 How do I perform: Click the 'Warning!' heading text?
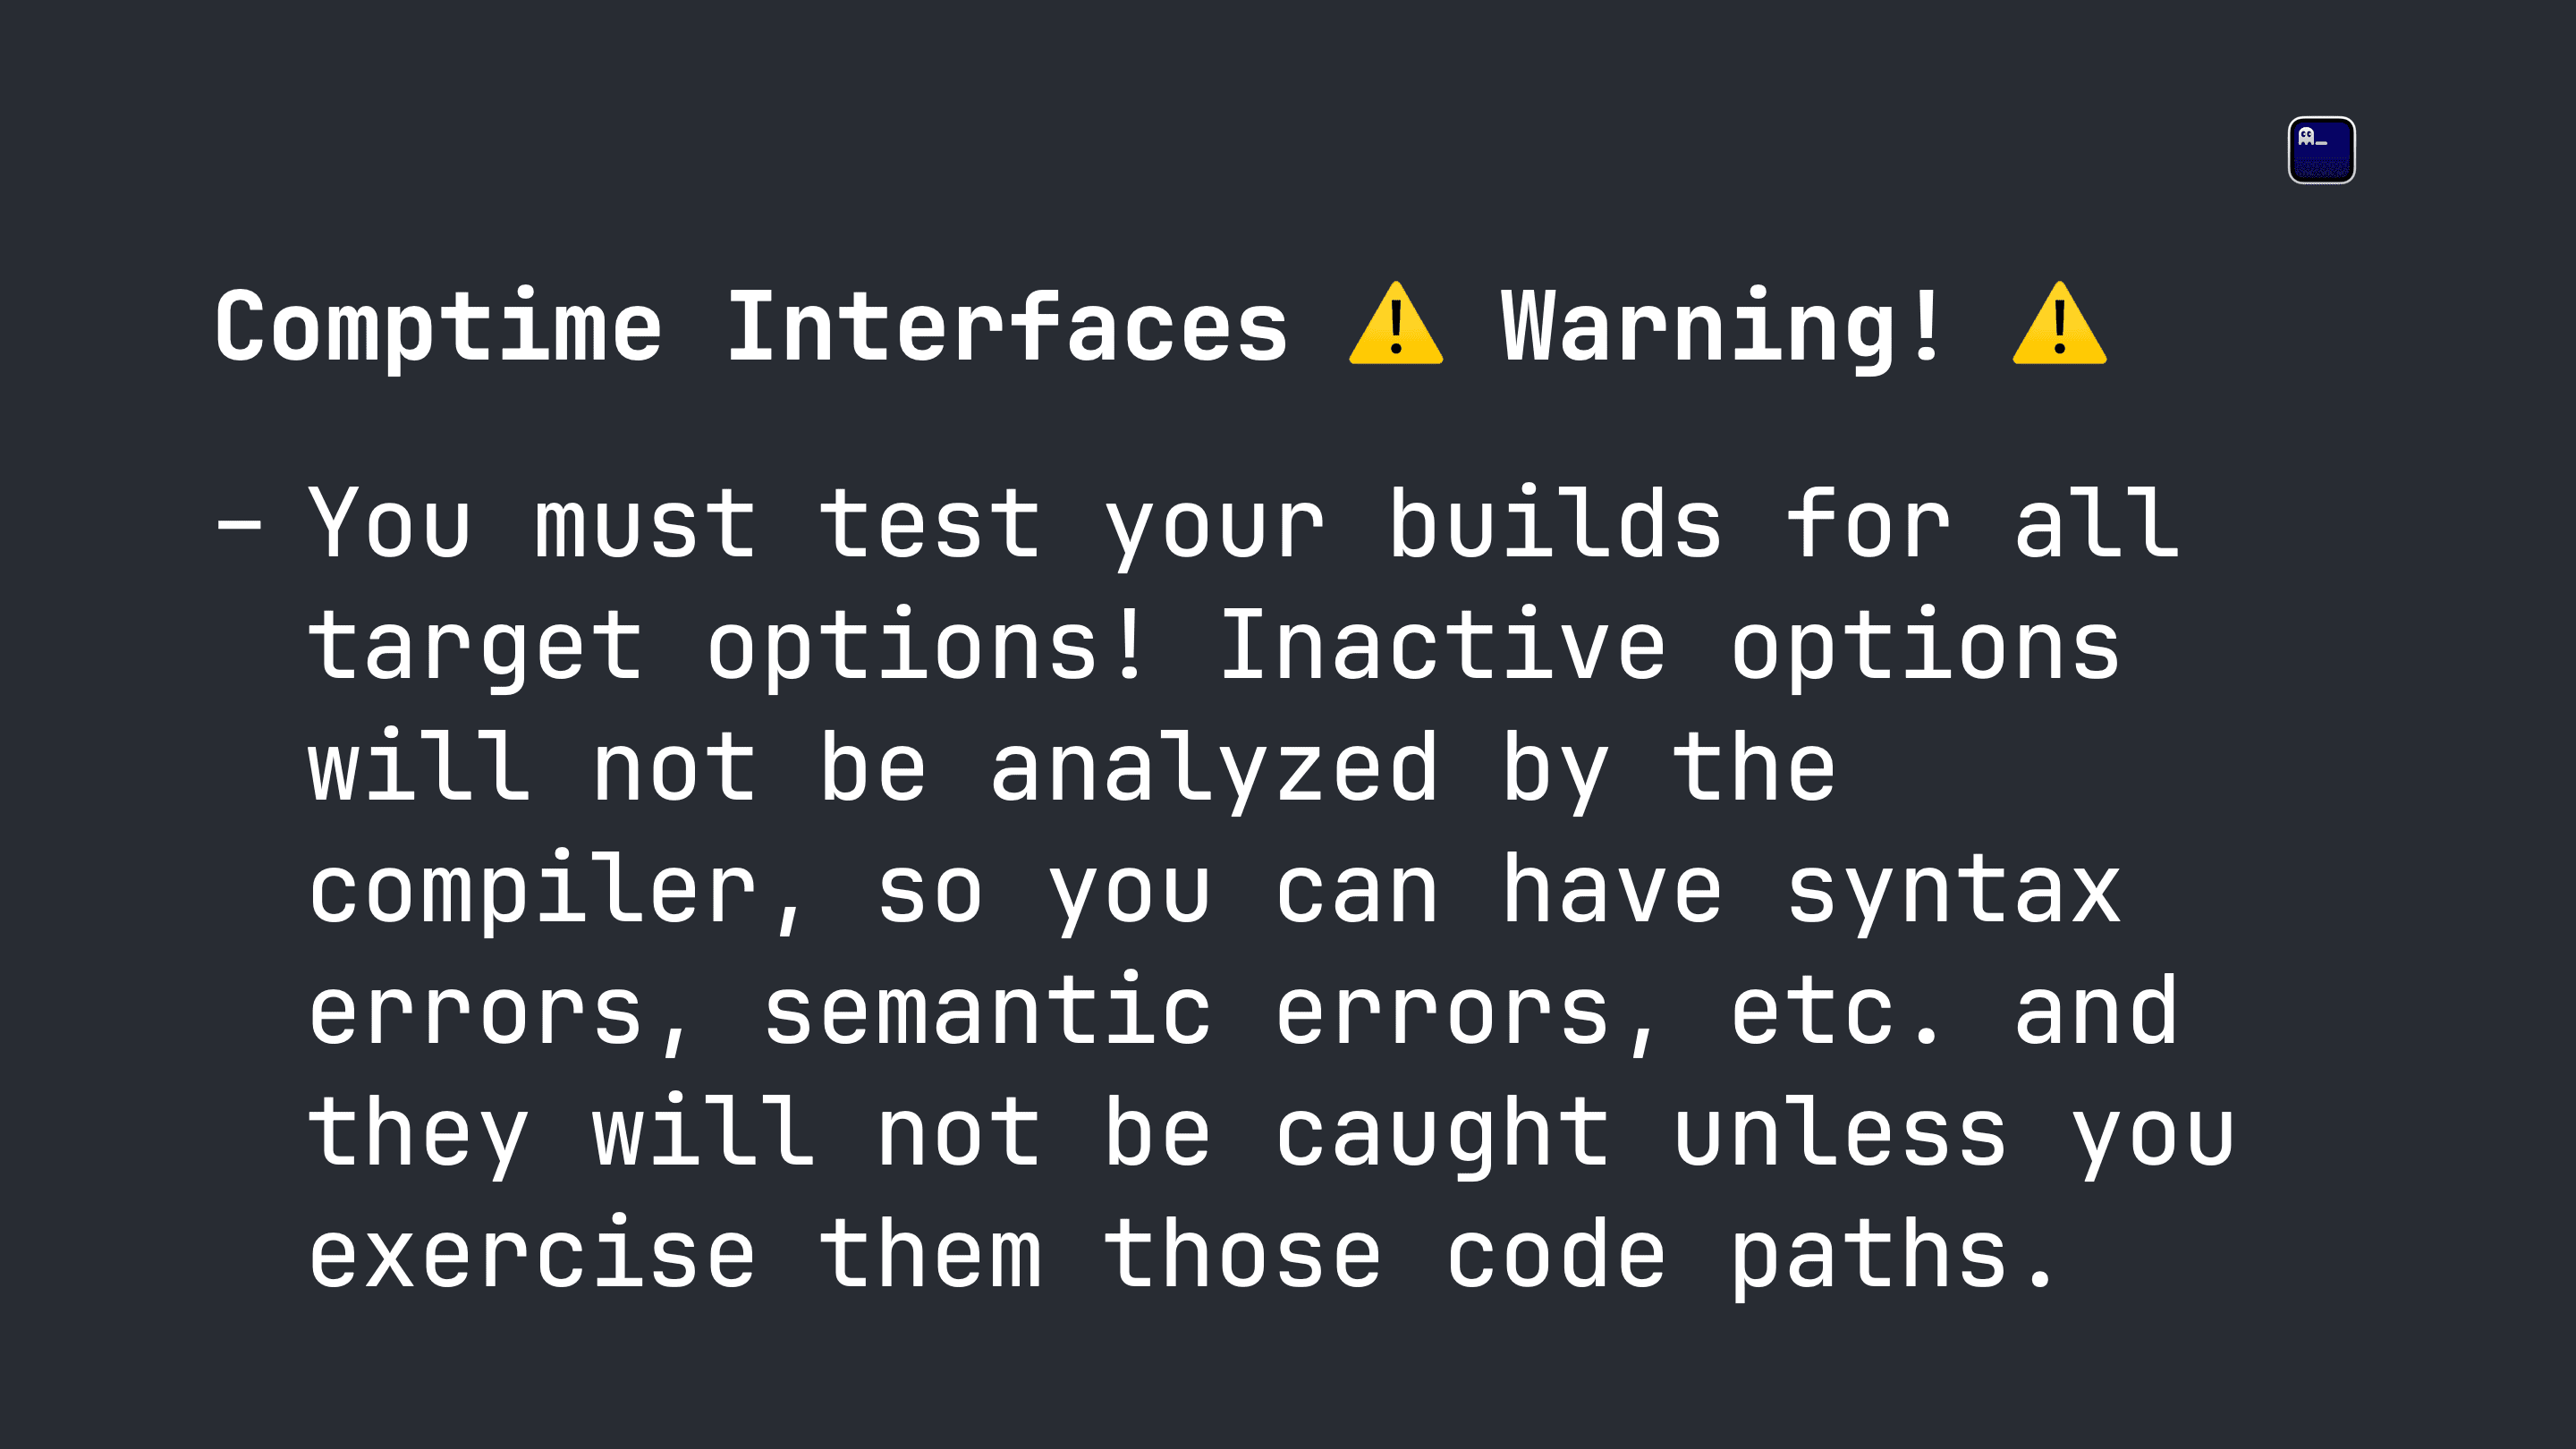(1721, 326)
